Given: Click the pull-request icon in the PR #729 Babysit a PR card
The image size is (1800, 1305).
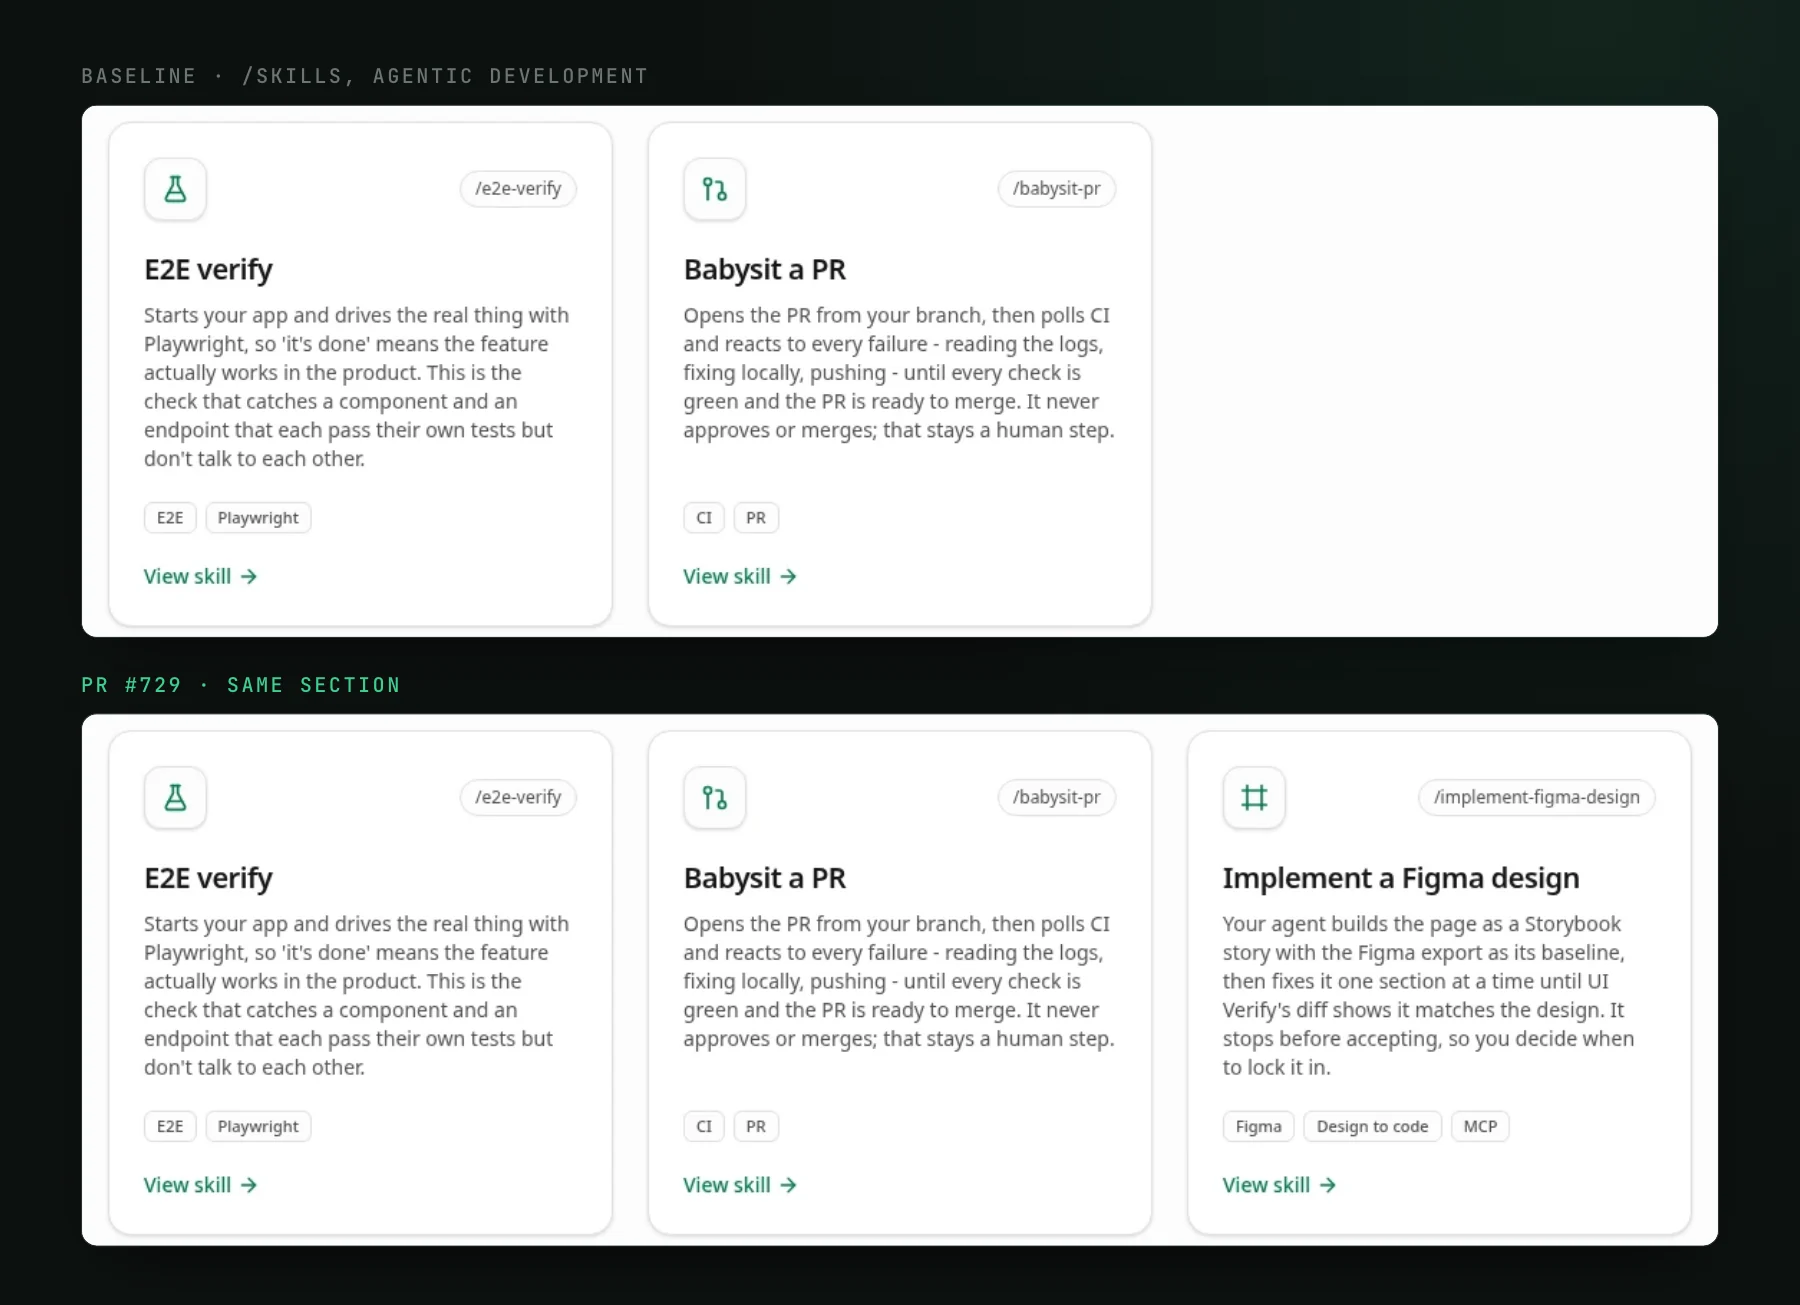Looking at the screenshot, I should 715,798.
